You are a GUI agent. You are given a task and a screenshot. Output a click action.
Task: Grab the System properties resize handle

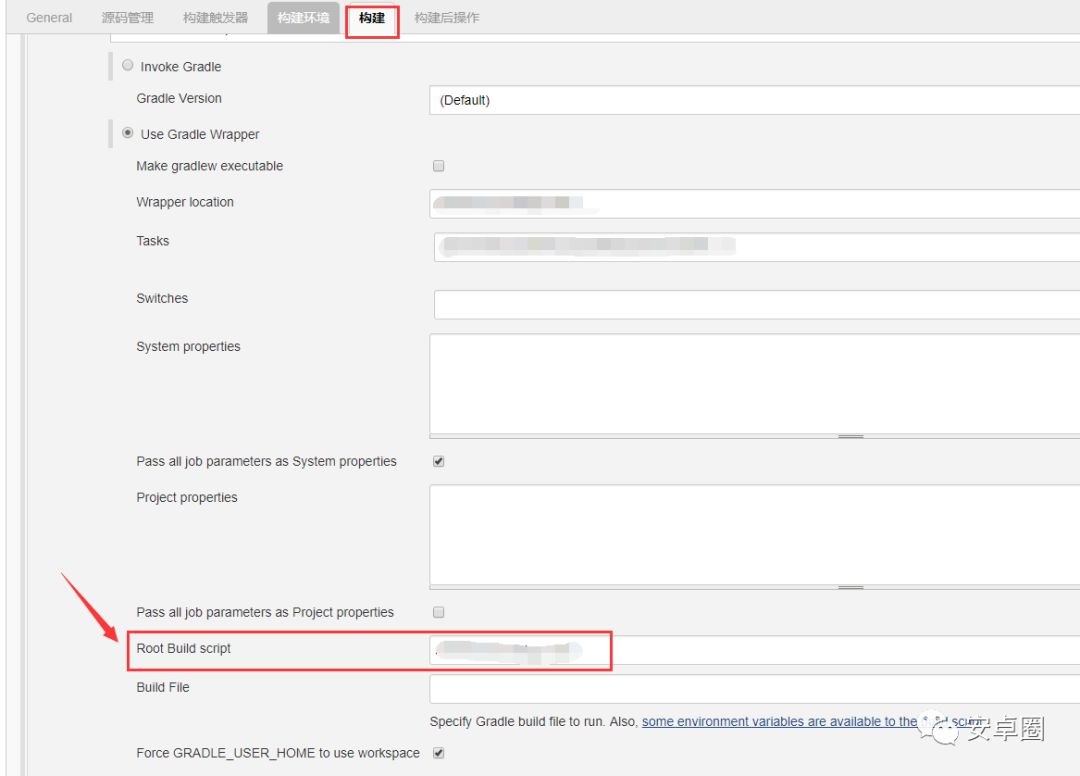(851, 437)
